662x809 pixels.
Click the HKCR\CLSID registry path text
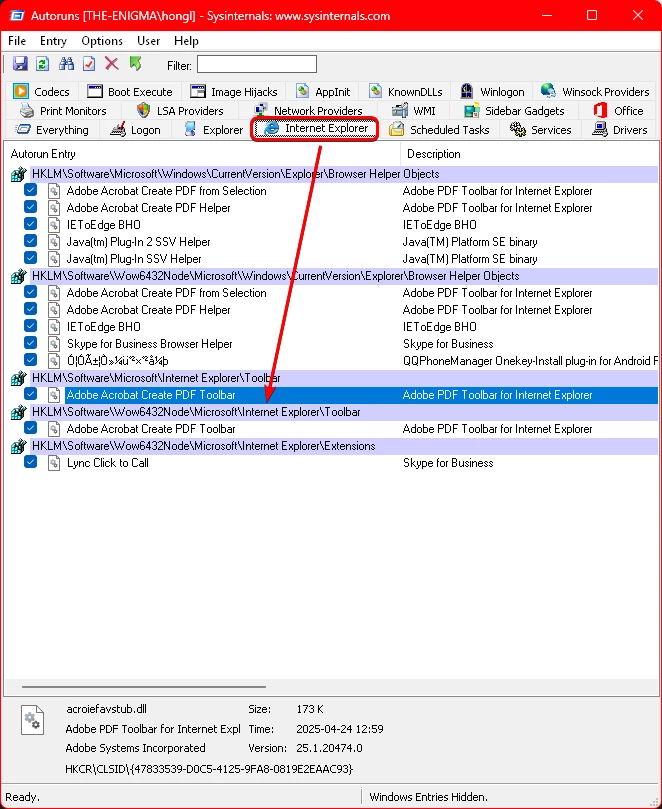point(209,769)
